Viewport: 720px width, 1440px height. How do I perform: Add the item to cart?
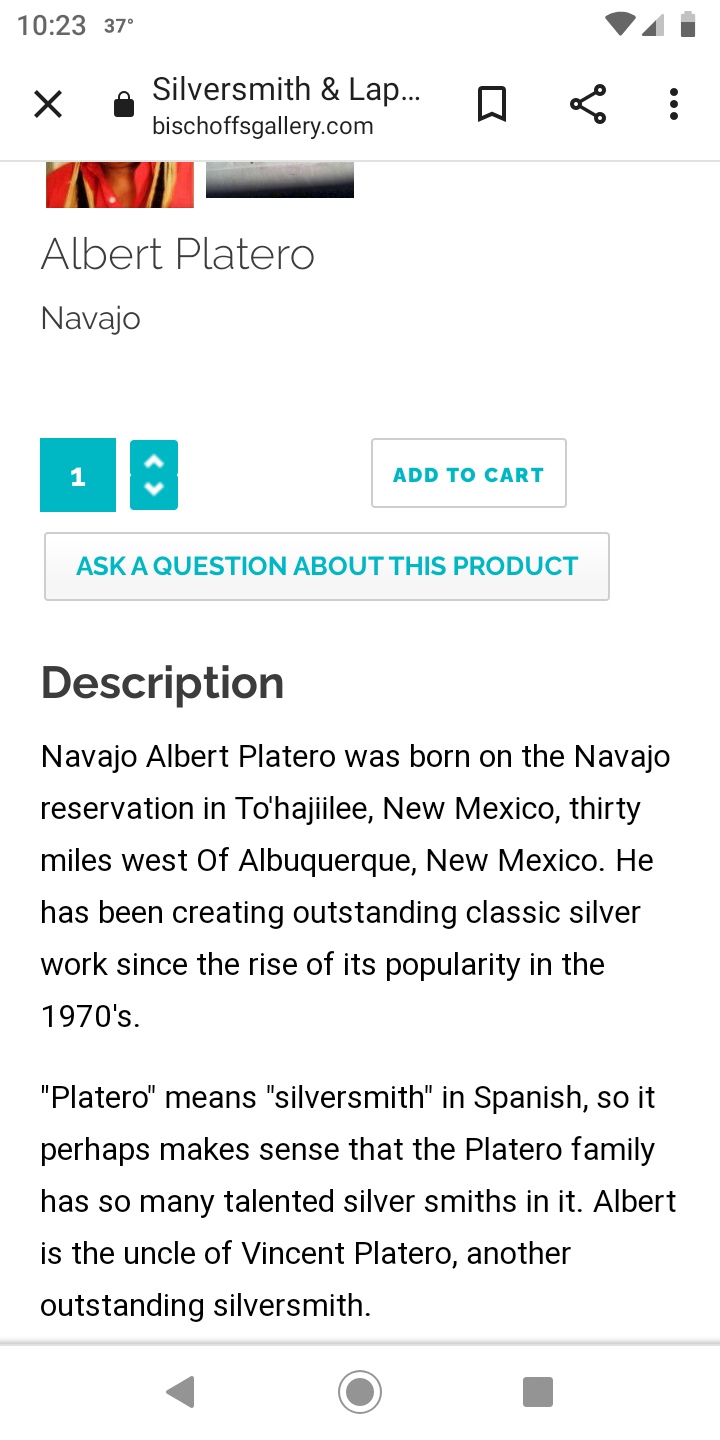(x=468, y=474)
